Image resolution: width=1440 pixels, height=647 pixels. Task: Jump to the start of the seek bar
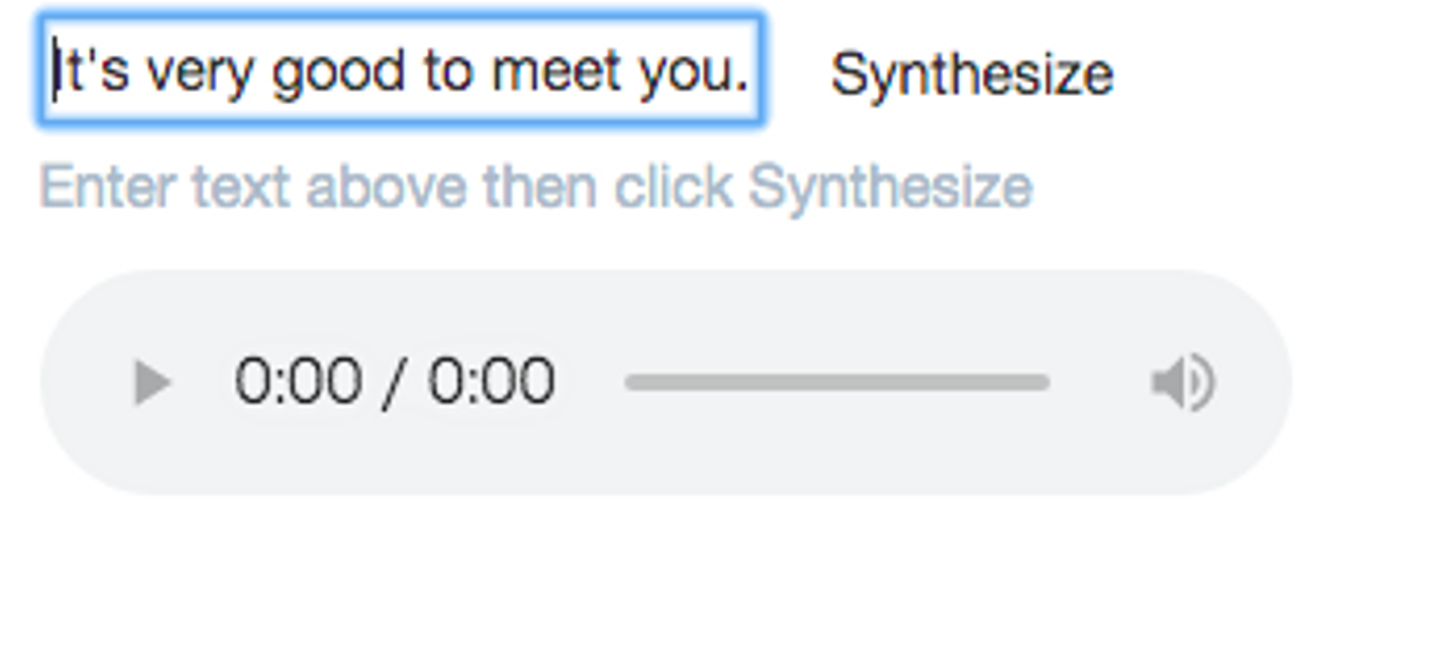coord(629,382)
